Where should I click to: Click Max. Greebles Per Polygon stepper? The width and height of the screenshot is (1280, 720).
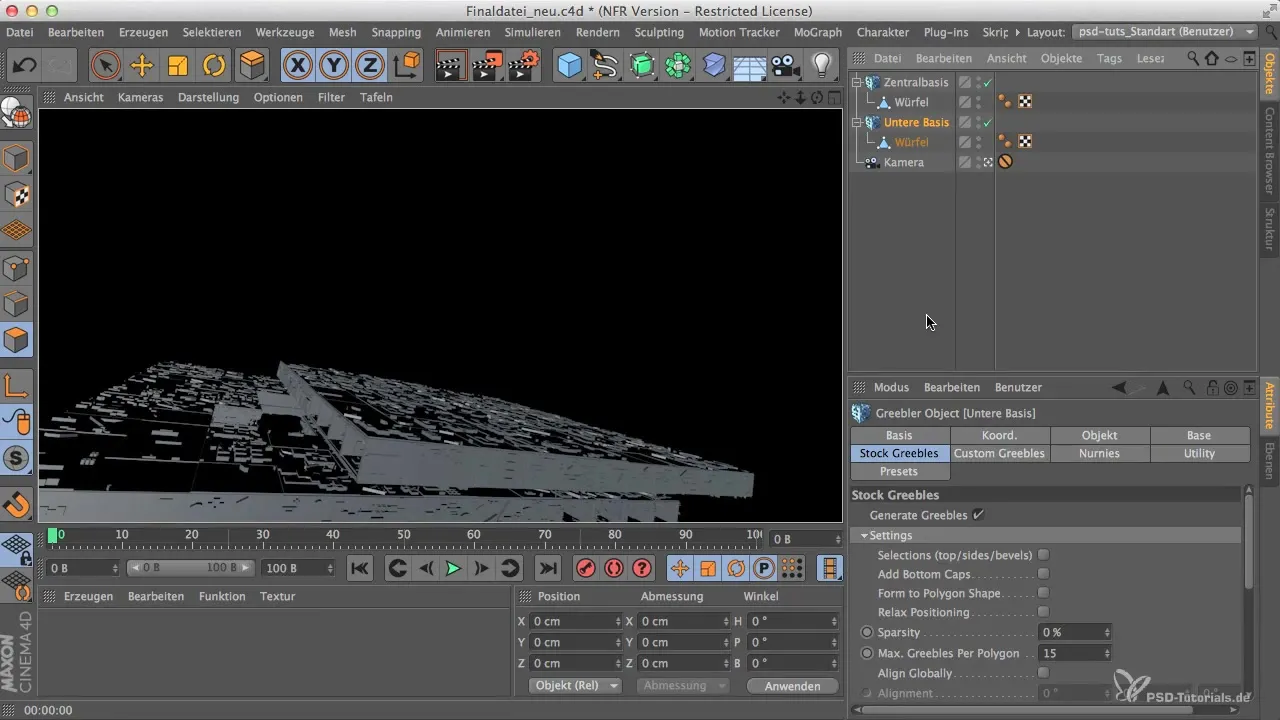coord(1107,653)
